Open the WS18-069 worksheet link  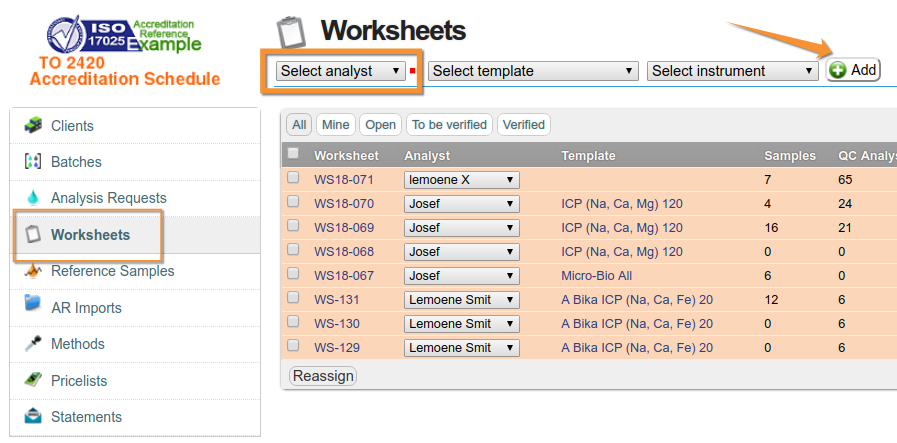343,227
